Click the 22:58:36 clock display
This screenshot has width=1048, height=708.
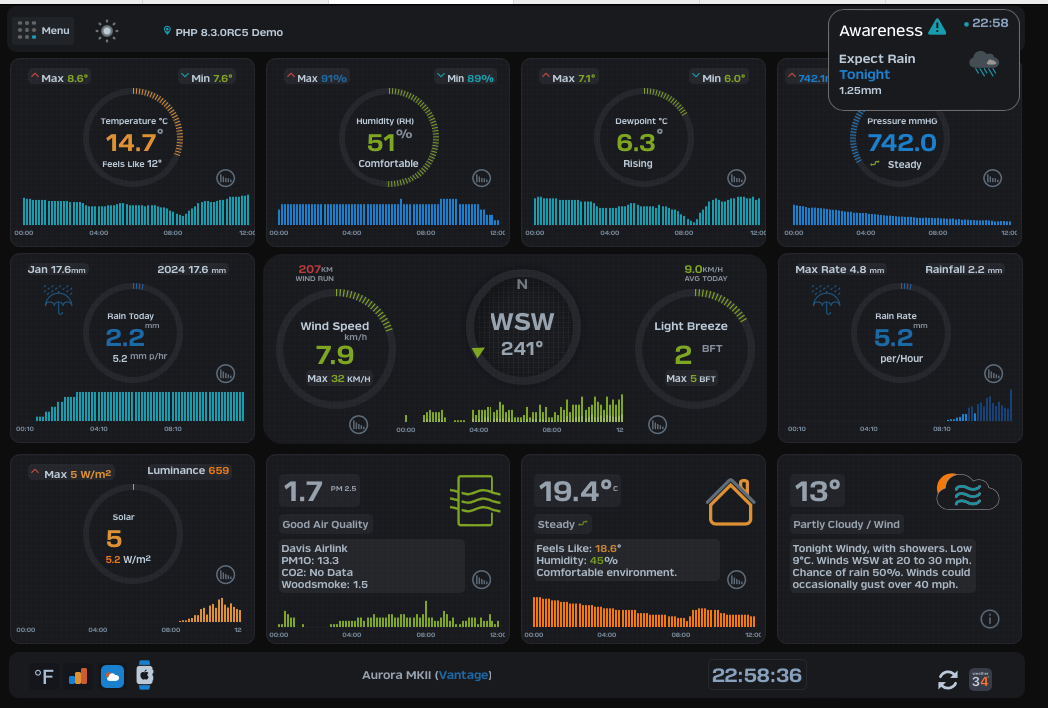pyautogui.click(x=757, y=675)
